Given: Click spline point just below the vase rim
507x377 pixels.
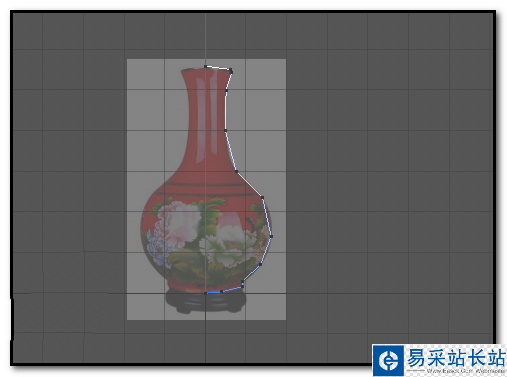Looking at the screenshot, I should pos(227,90).
